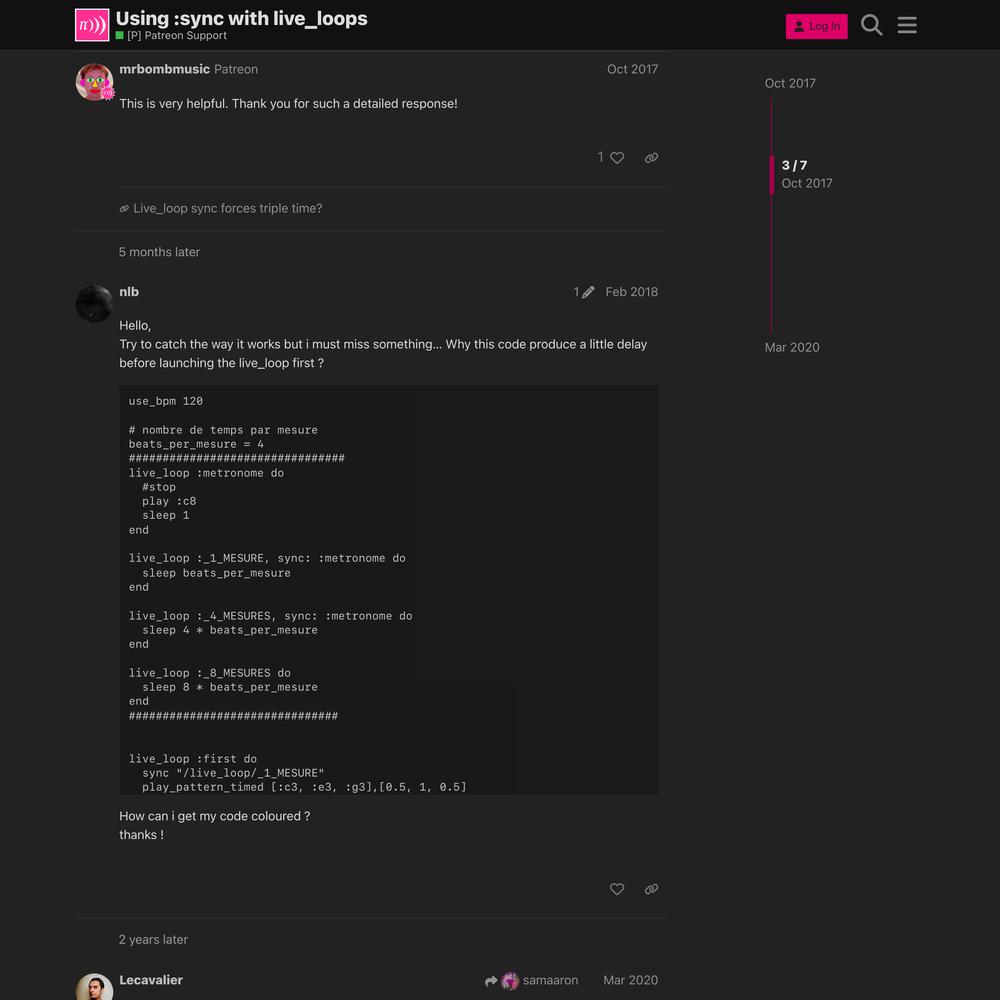
Task: Grab the 3 / 7 timeline scroller handle
Action: click(802, 174)
